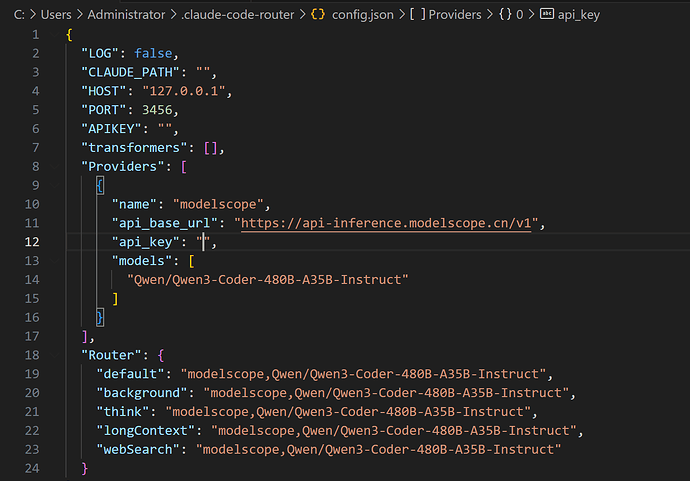Click line number 24 in the gutter
The height and width of the screenshot is (481, 690).
click(x=32, y=468)
